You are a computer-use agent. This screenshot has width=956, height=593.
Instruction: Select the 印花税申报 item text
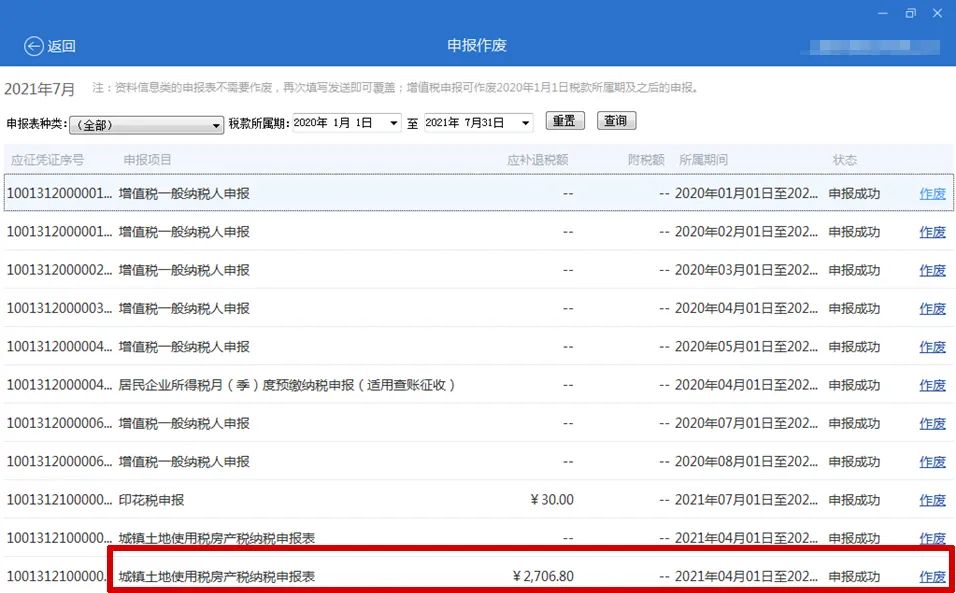[151, 500]
